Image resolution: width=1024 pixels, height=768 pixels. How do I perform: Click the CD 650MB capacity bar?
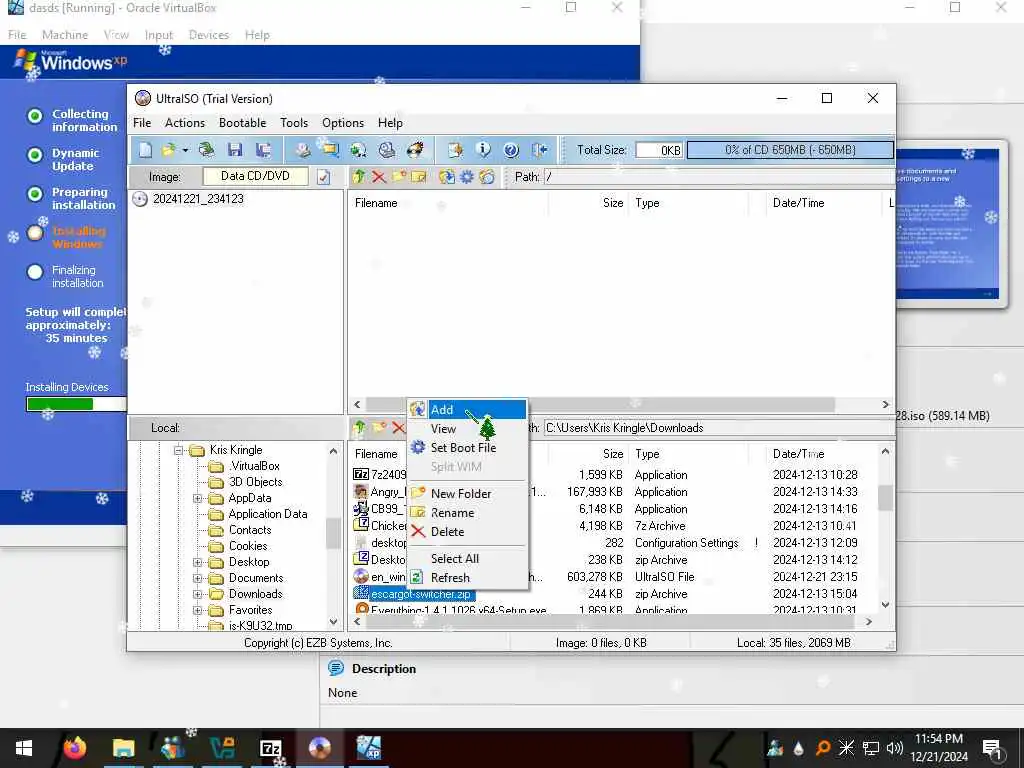790,150
